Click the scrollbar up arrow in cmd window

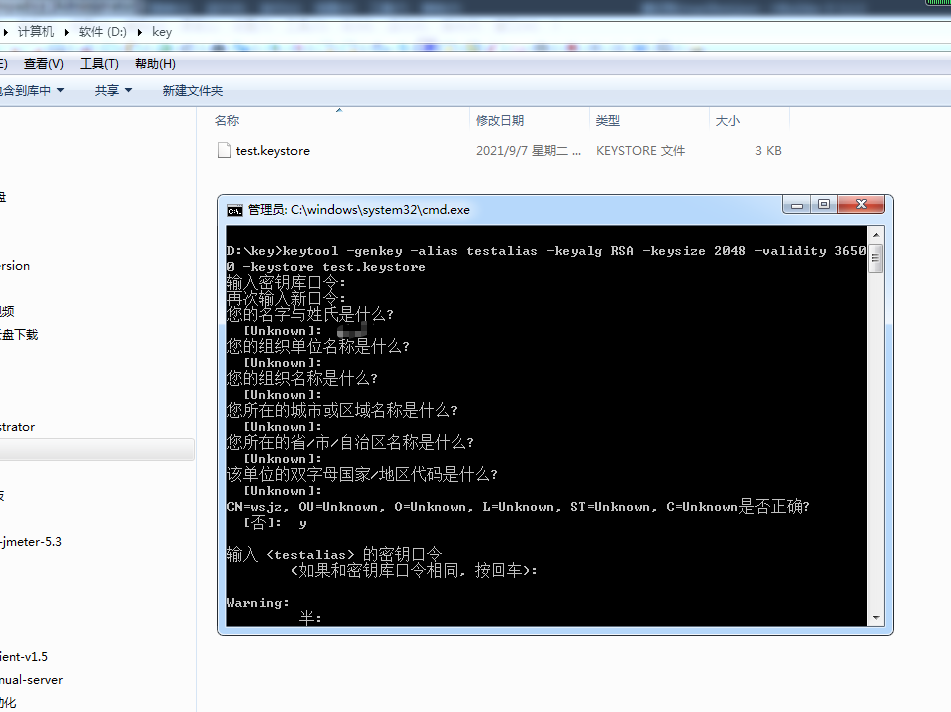[x=874, y=234]
